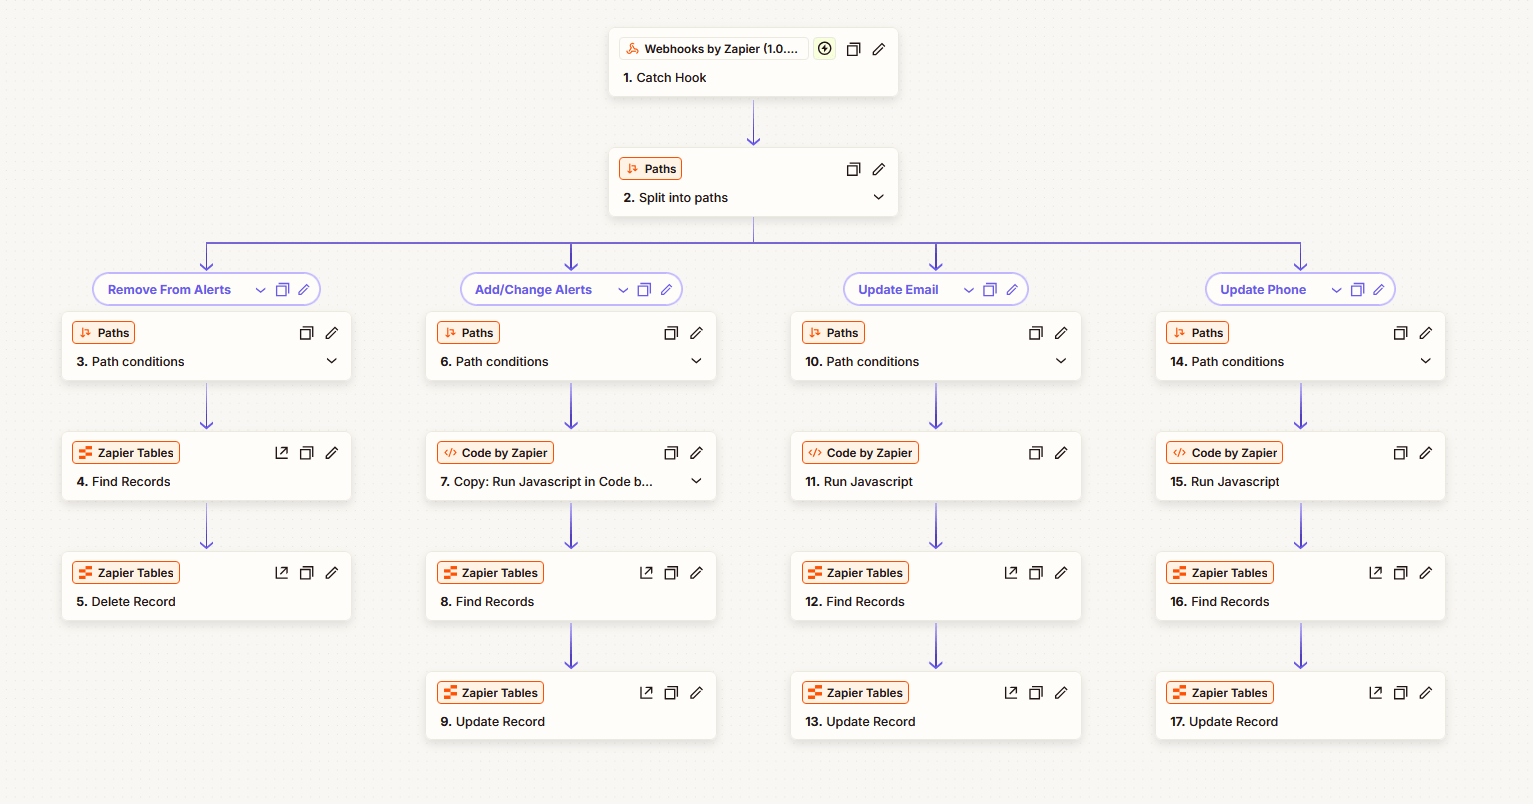Click the pencil edit icon on Catch Hook step
1533x804 pixels.
[879, 49]
